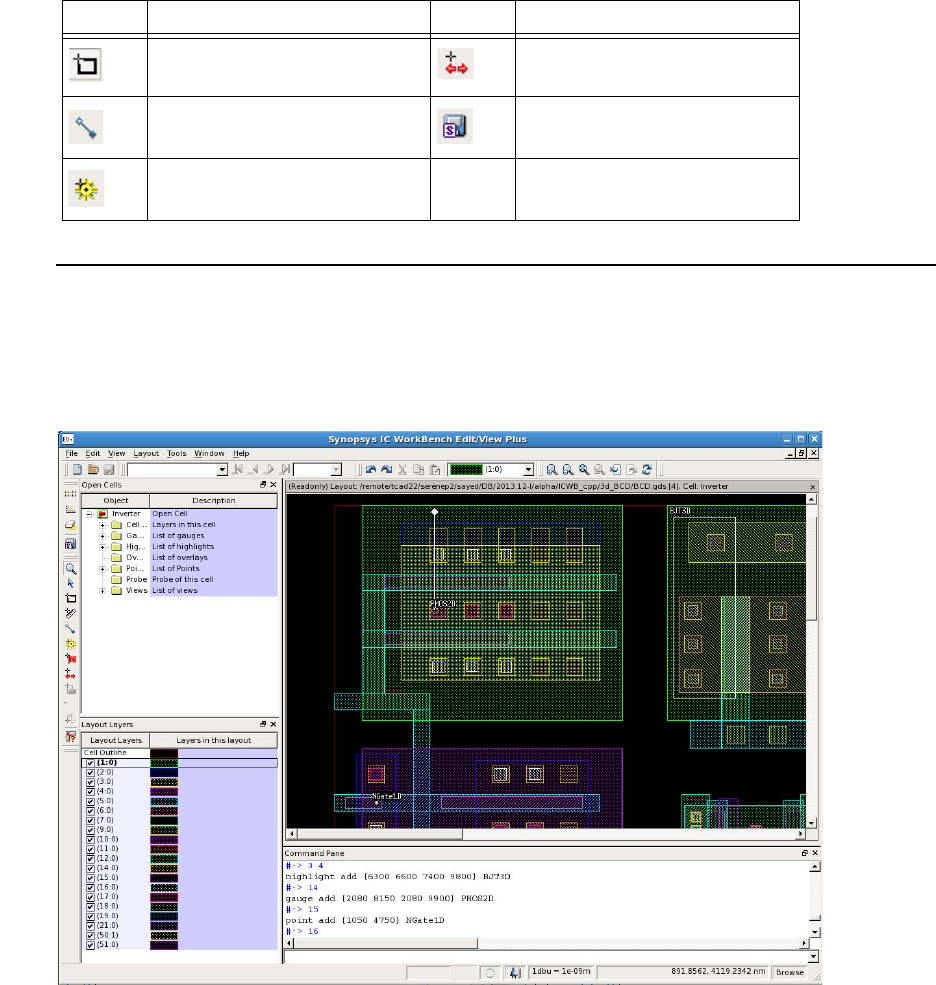
Task: Toggle the (7:0) layer checkbox
Action: point(90,820)
